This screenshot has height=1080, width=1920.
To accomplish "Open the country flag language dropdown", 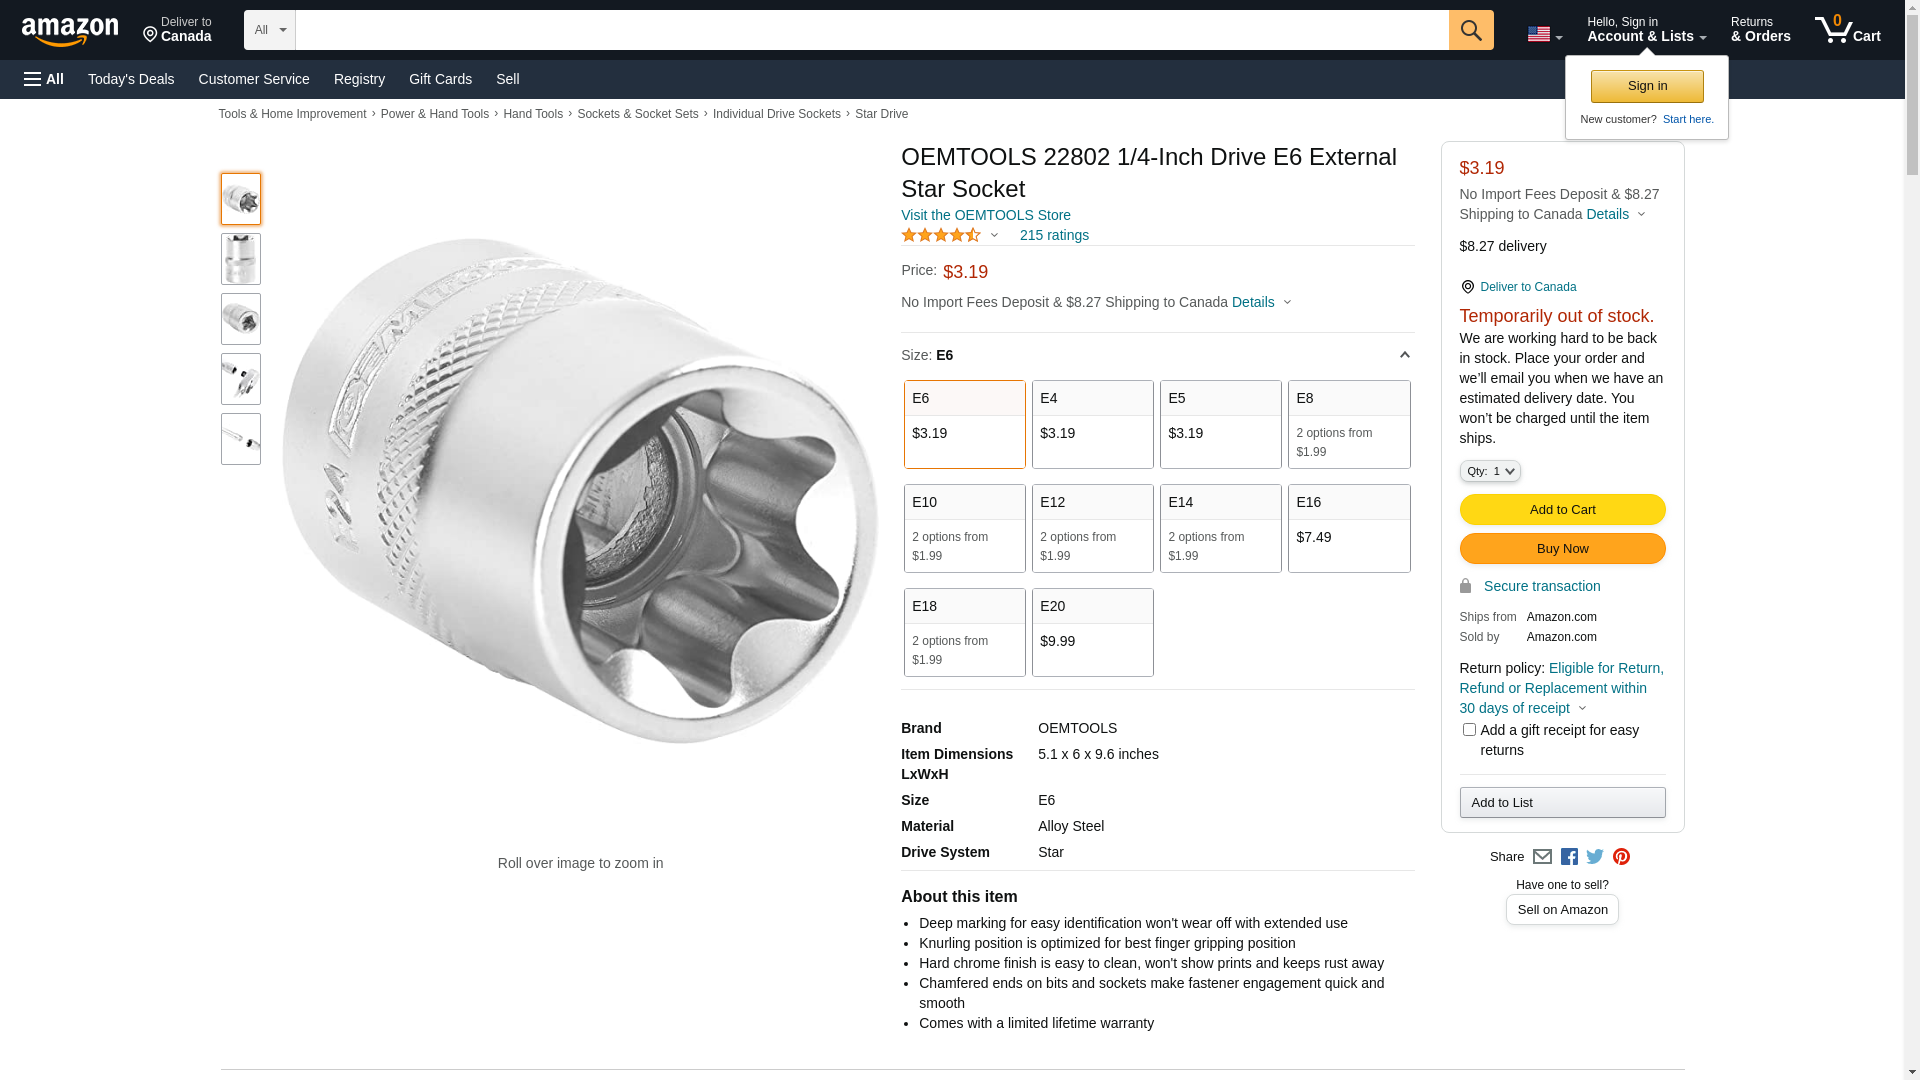I will point(1544,34).
